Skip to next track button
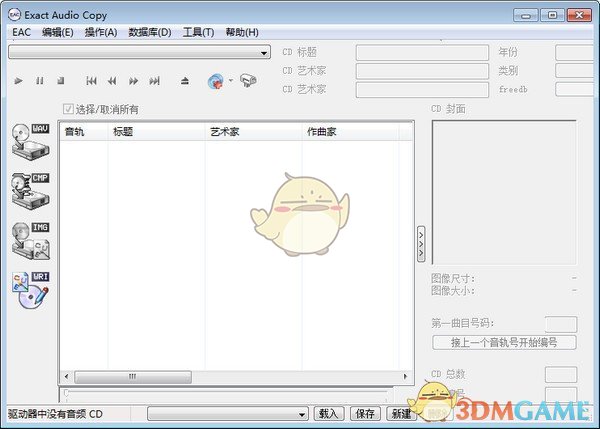Viewport: 600px width, 429px height. [x=154, y=81]
